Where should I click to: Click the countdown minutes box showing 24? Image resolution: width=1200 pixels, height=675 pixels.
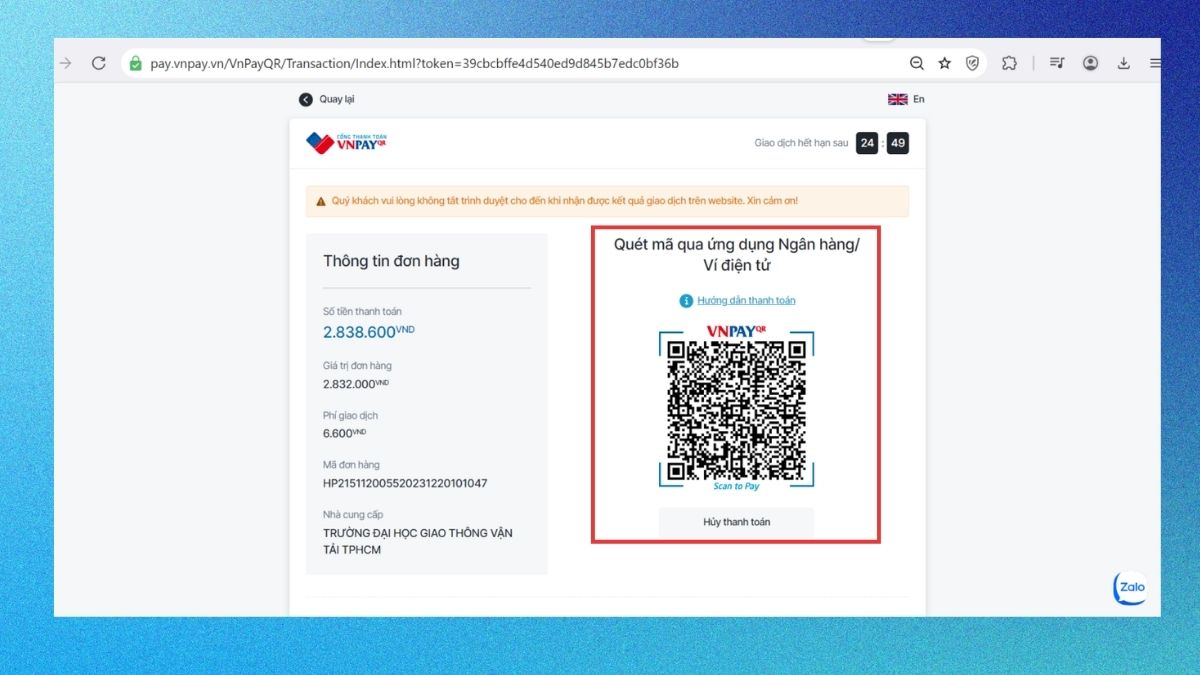point(868,143)
